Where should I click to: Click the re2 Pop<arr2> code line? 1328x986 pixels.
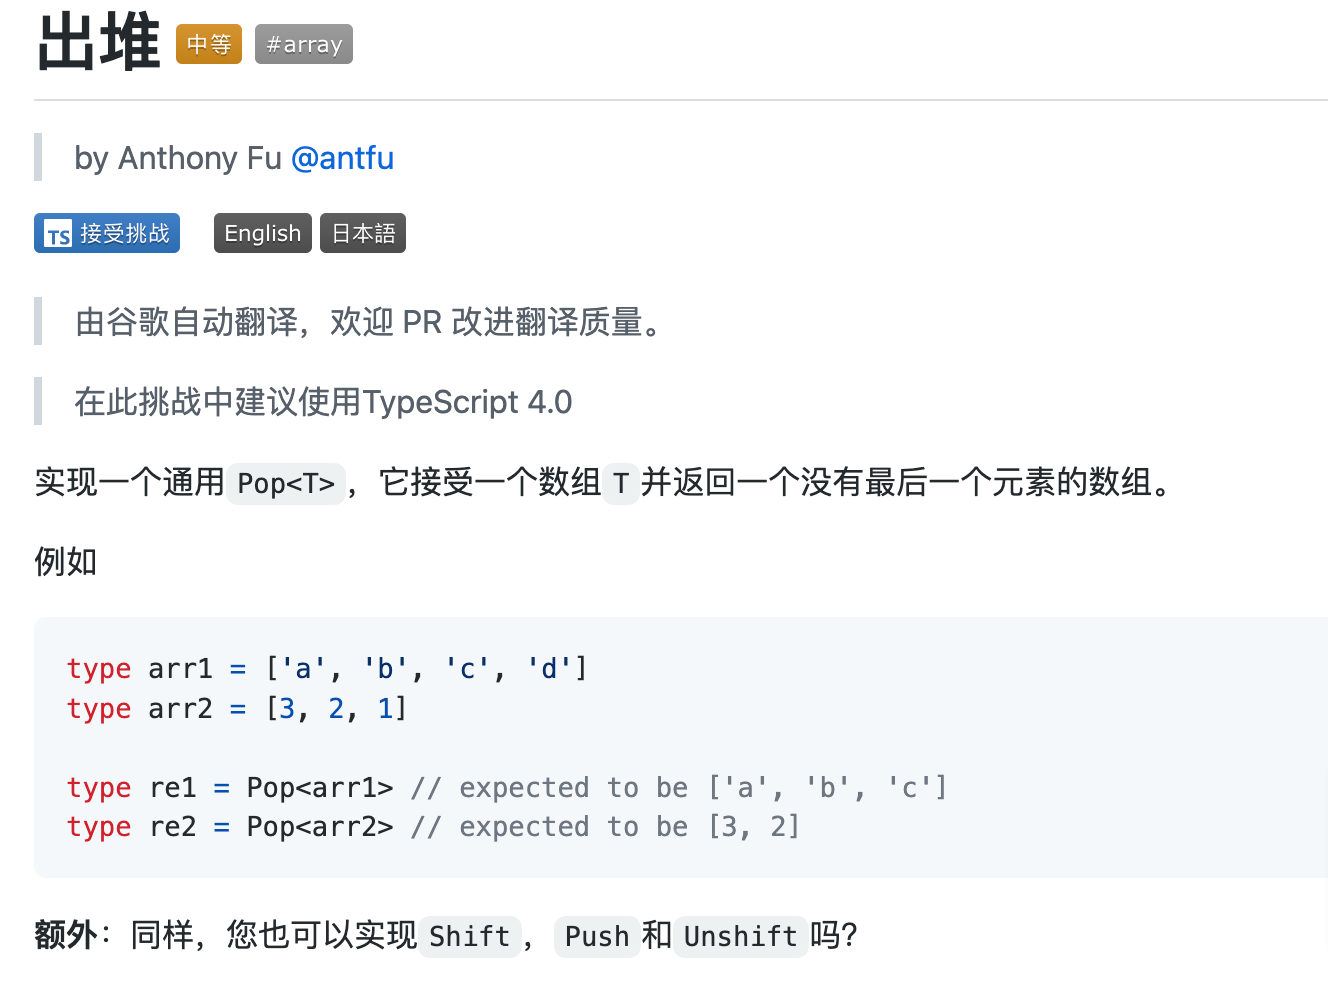433,827
